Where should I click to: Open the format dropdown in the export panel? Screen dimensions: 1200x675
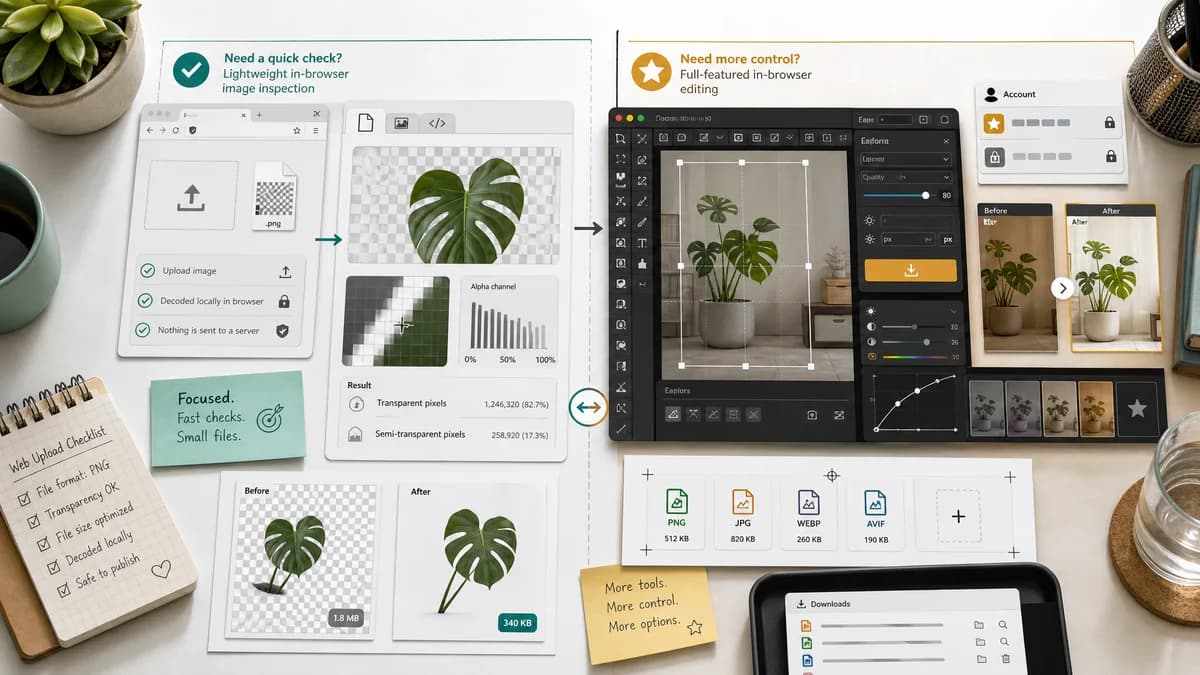click(x=906, y=159)
